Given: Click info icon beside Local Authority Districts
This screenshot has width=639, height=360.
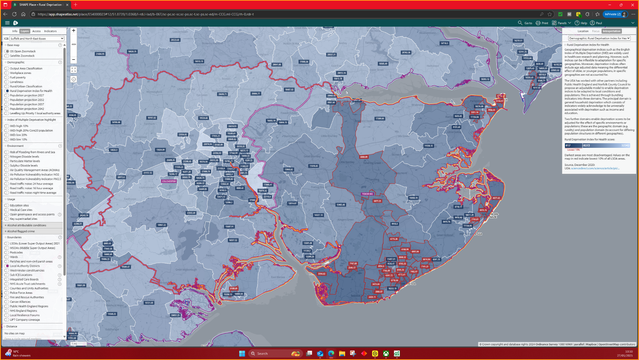Looking at the screenshot, I should (x=60, y=266).
